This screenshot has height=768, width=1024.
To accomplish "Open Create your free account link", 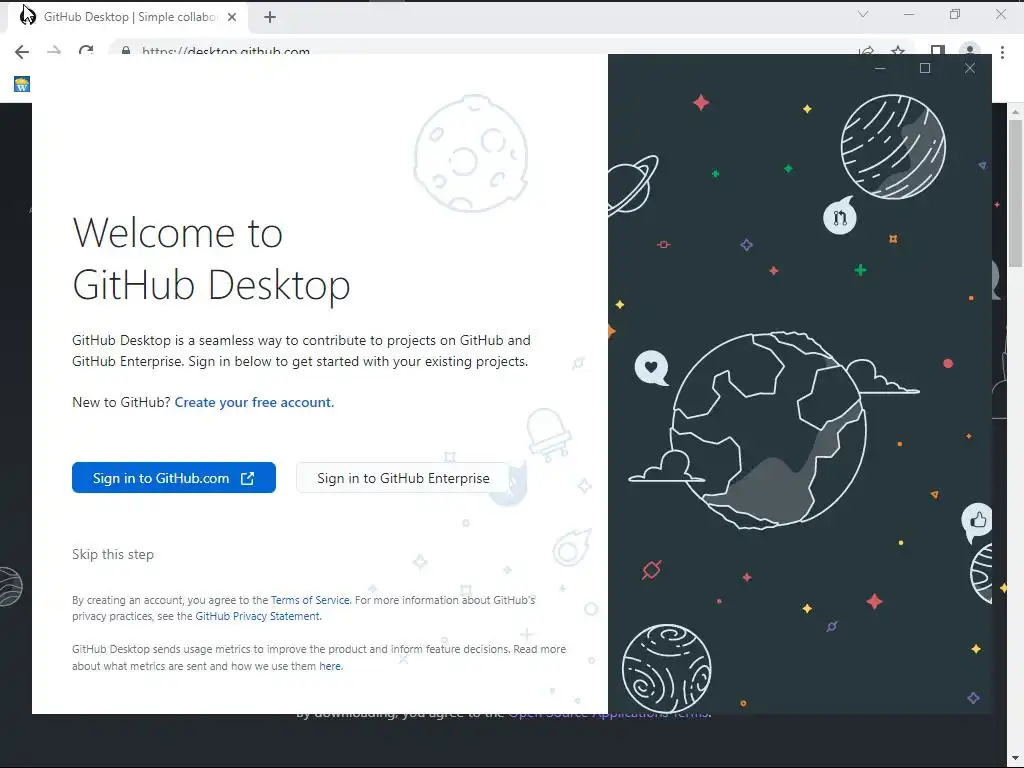I will pyautogui.click(x=254, y=402).
